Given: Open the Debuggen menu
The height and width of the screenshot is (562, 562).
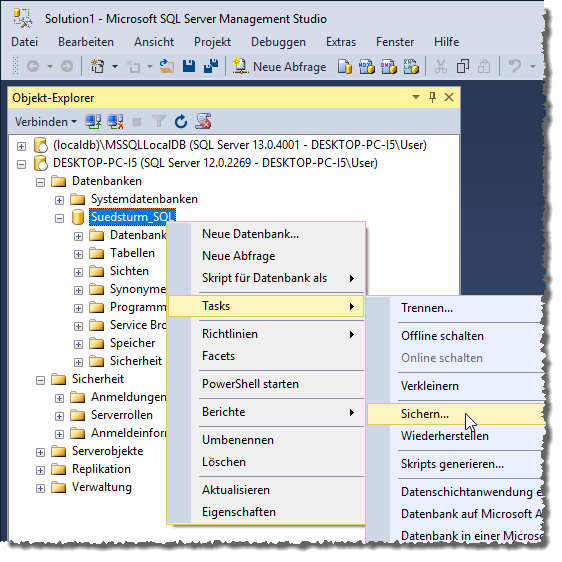Looking at the screenshot, I should [x=278, y=42].
